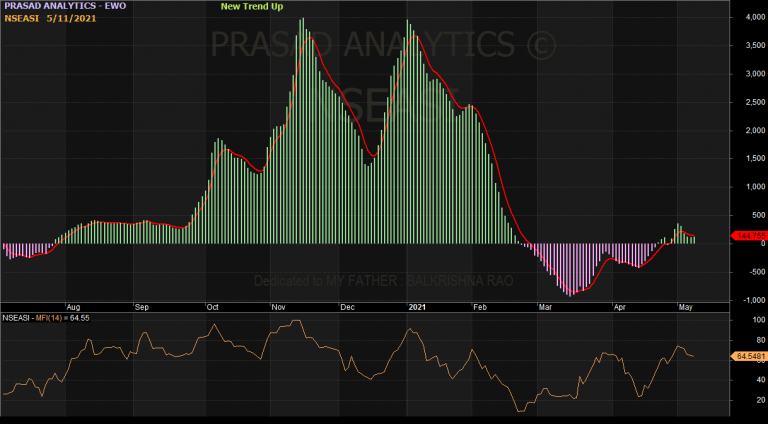Screen dimensions: 768x424
Task: Click the Feb label on the time axis
Action: tap(480, 307)
